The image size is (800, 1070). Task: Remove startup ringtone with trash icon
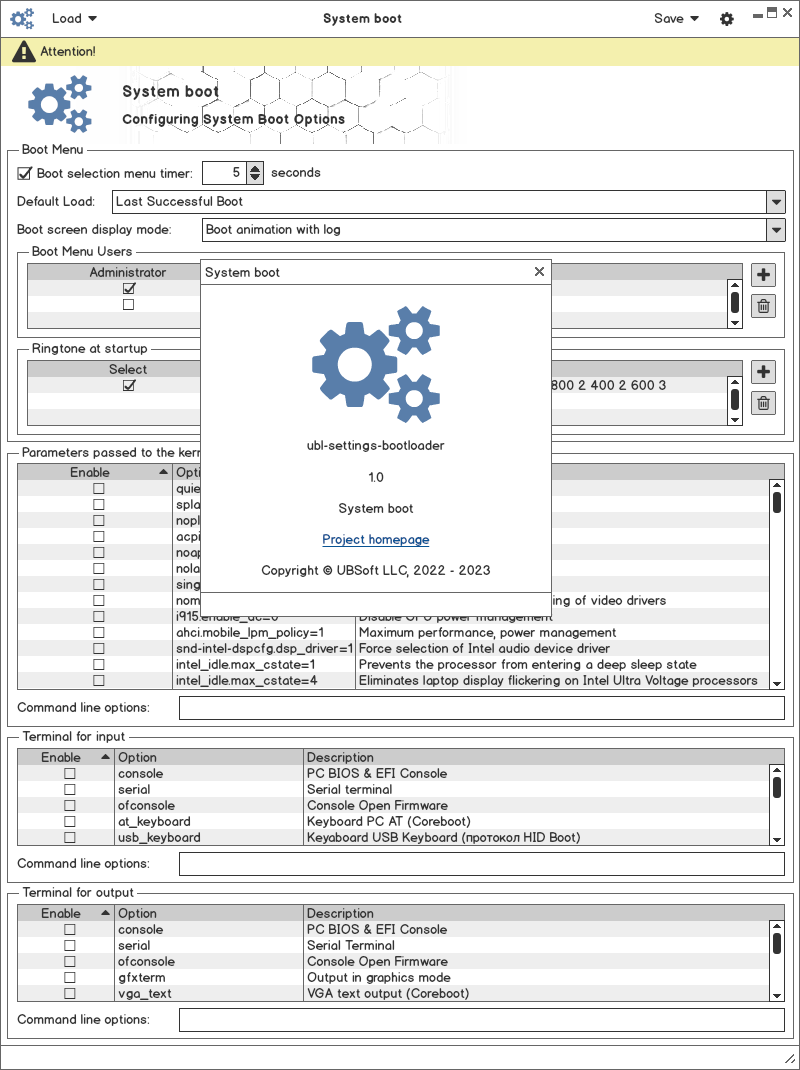(x=763, y=403)
